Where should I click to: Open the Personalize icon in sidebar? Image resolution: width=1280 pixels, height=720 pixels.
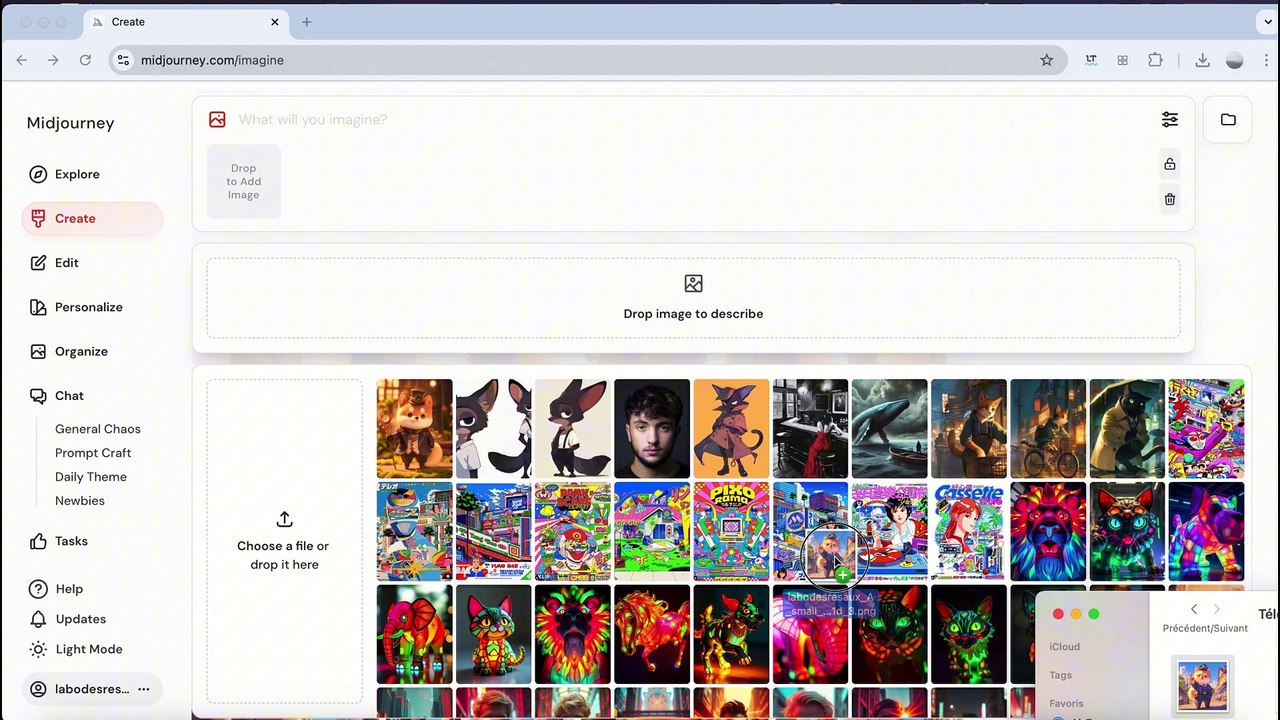point(38,307)
